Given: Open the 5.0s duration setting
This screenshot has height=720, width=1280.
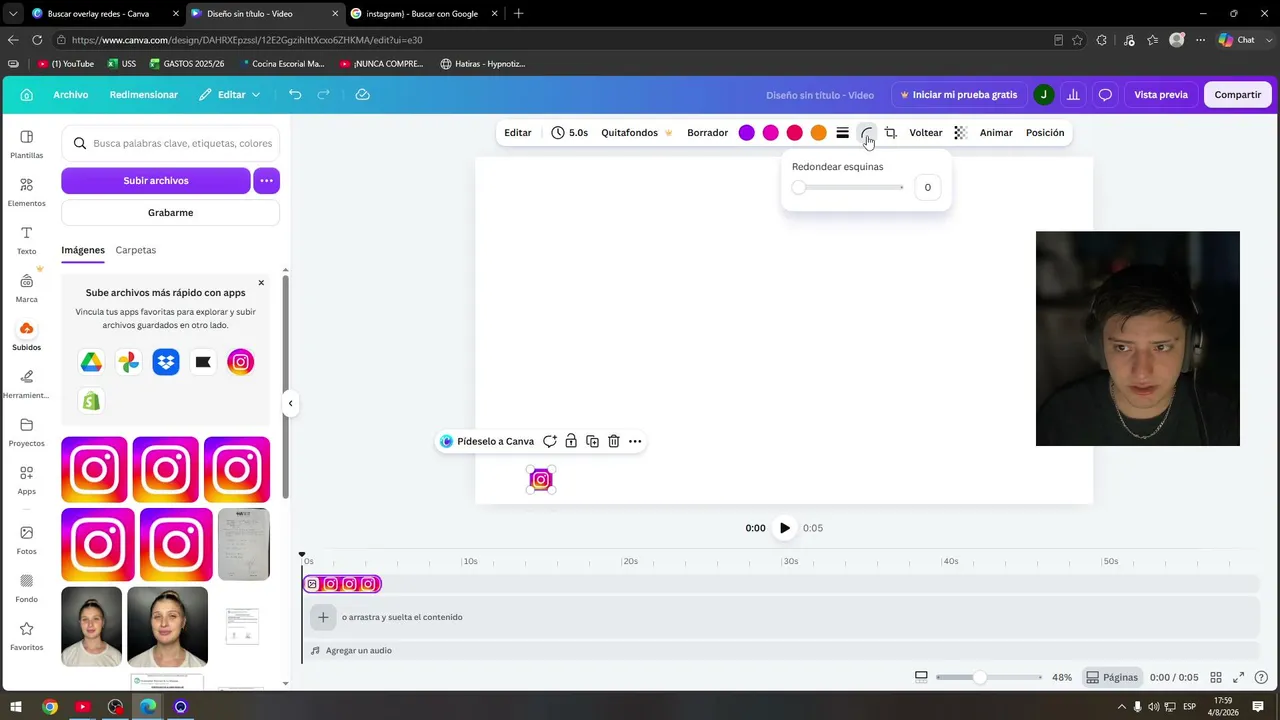Looking at the screenshot, I should [569, 133].
